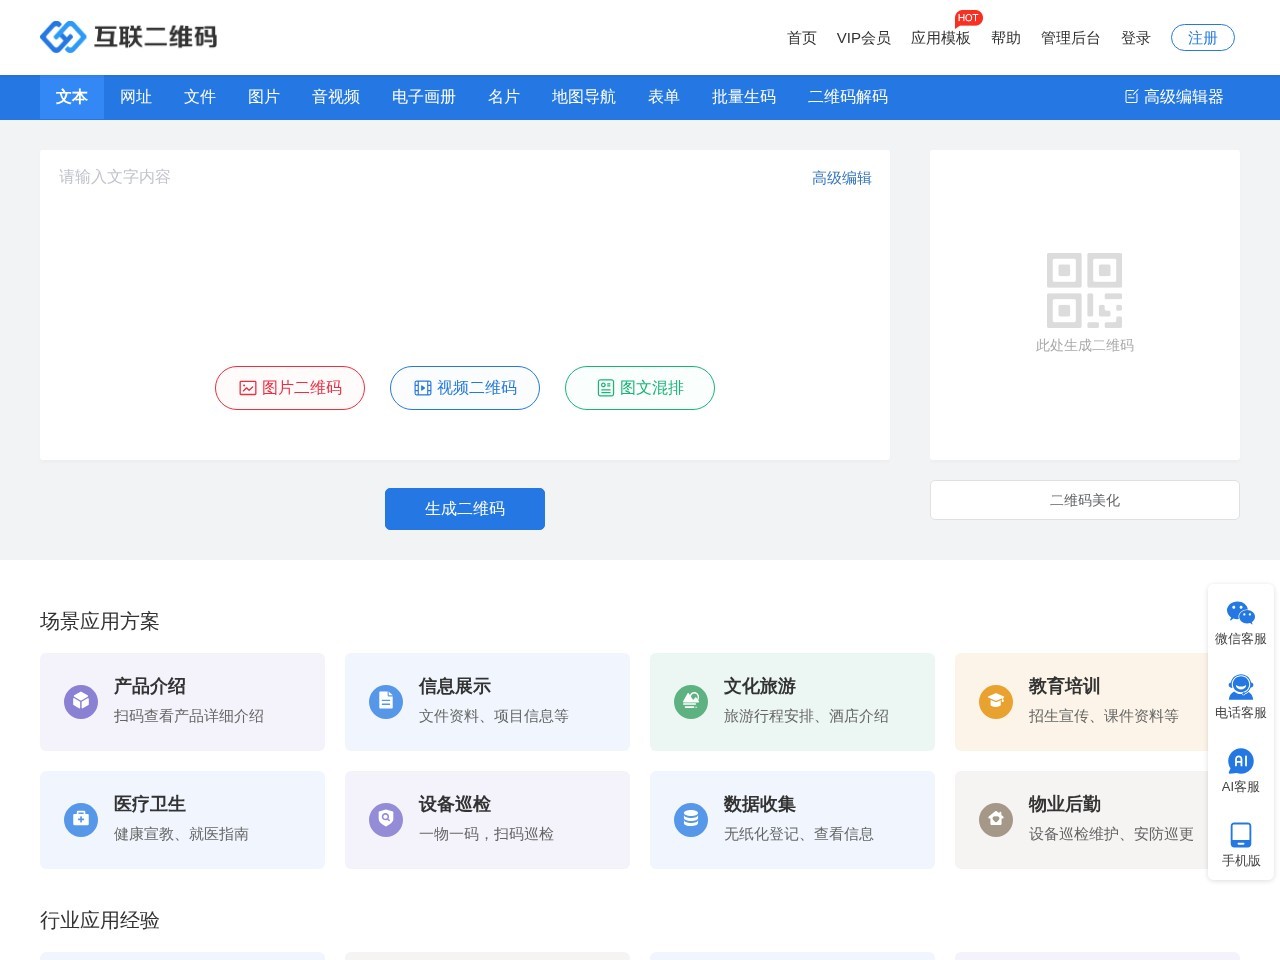Screen dimensions: 1280x960
Task: Switch to the 图片 tab
Action: (264, 97)
